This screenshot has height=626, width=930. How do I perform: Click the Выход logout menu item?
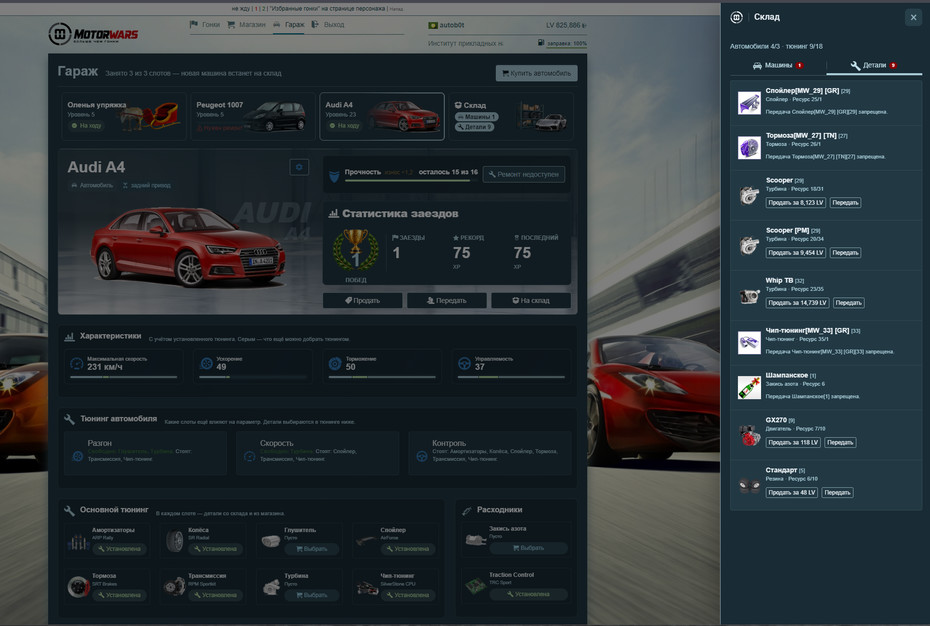click(x=328, y=25)
